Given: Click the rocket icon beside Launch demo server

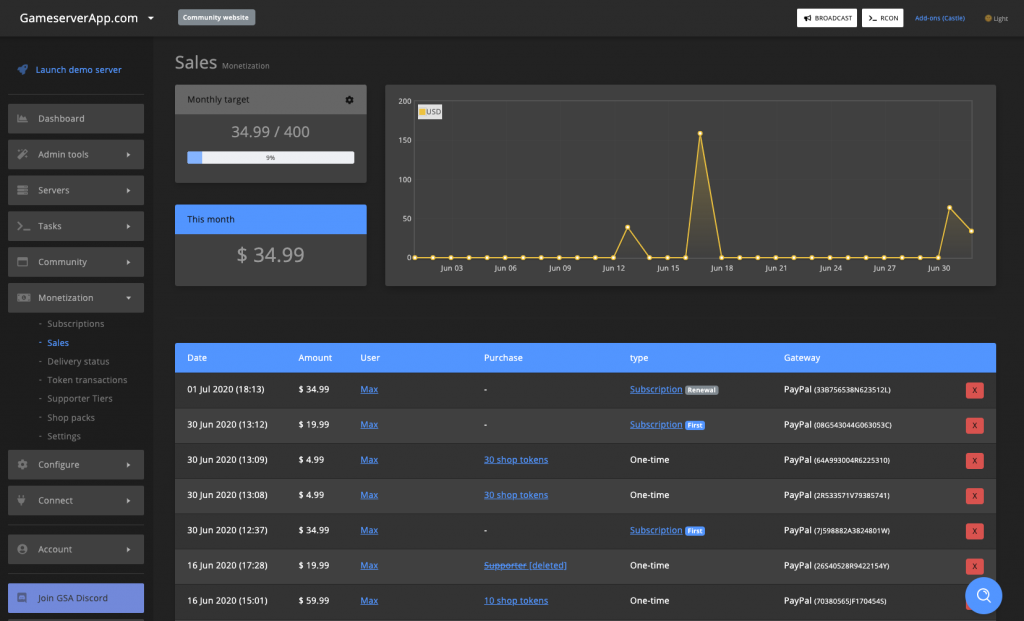Looking at the screenshot, I should tap(23, 69).
